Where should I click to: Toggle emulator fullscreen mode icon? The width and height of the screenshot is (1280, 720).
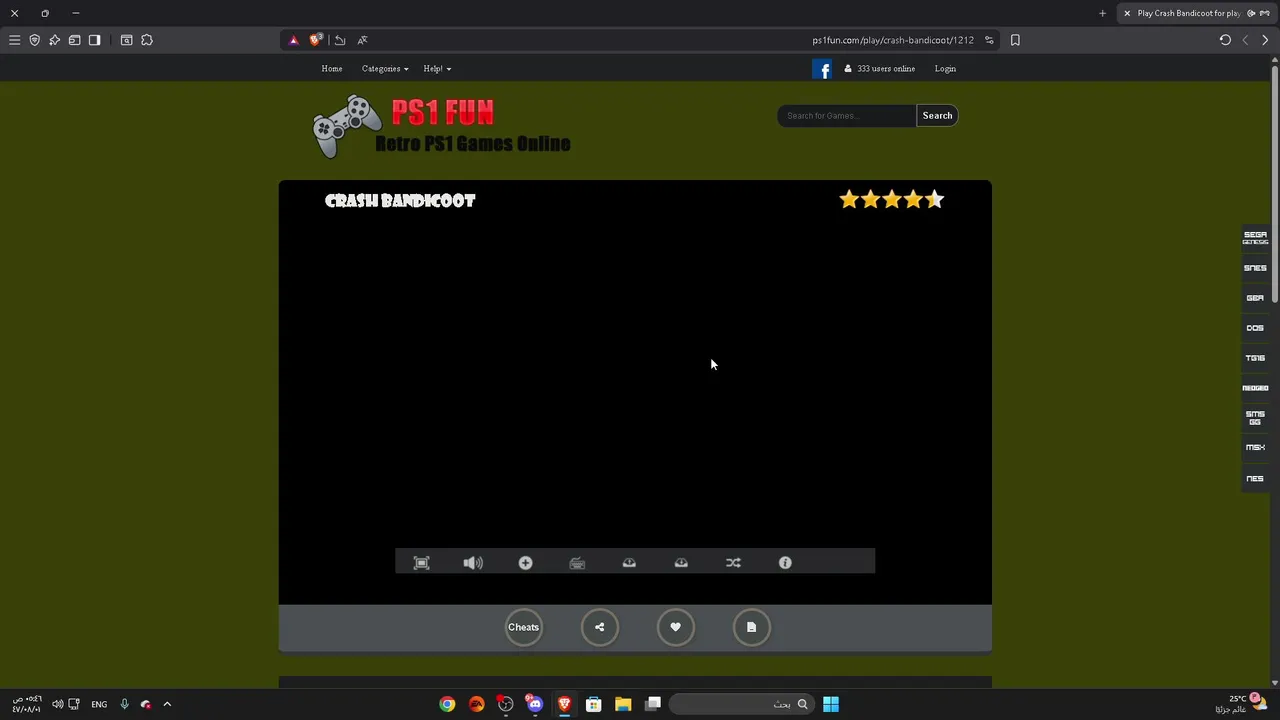pyautogui.click(x=421, y=563)
